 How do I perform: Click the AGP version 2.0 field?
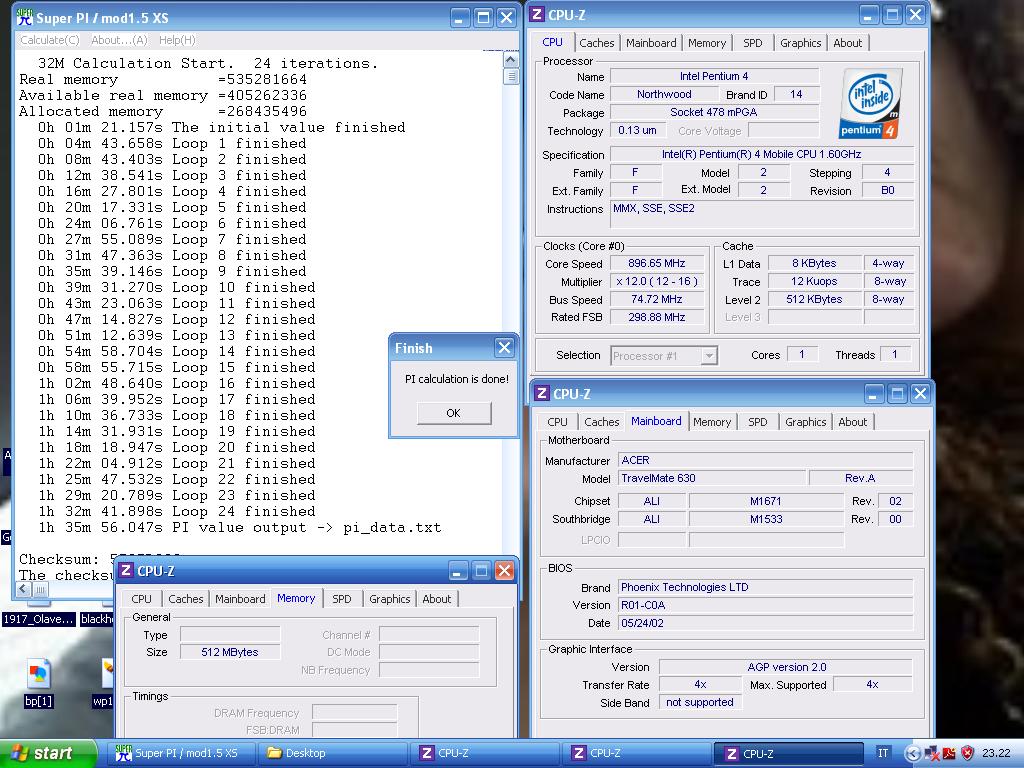click(786, 667)
